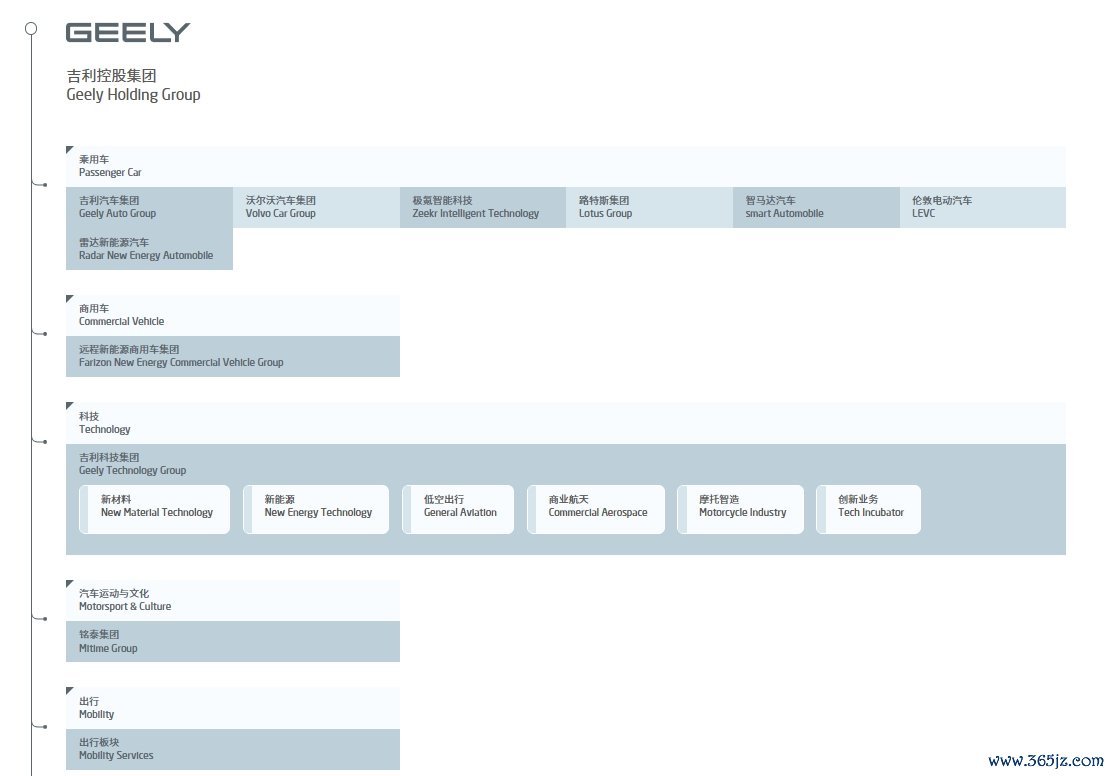This screenshot has height=776, width=1111.
Task: Click the timeline circle at top of line
Action: click(x=32, y=28)
